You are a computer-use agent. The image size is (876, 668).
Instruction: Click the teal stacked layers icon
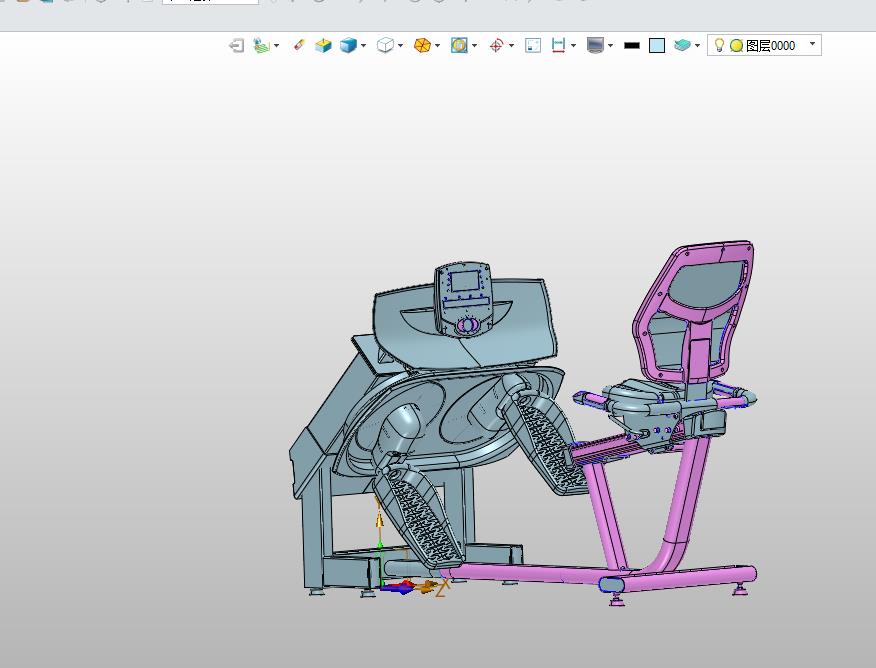pos(682,45)
